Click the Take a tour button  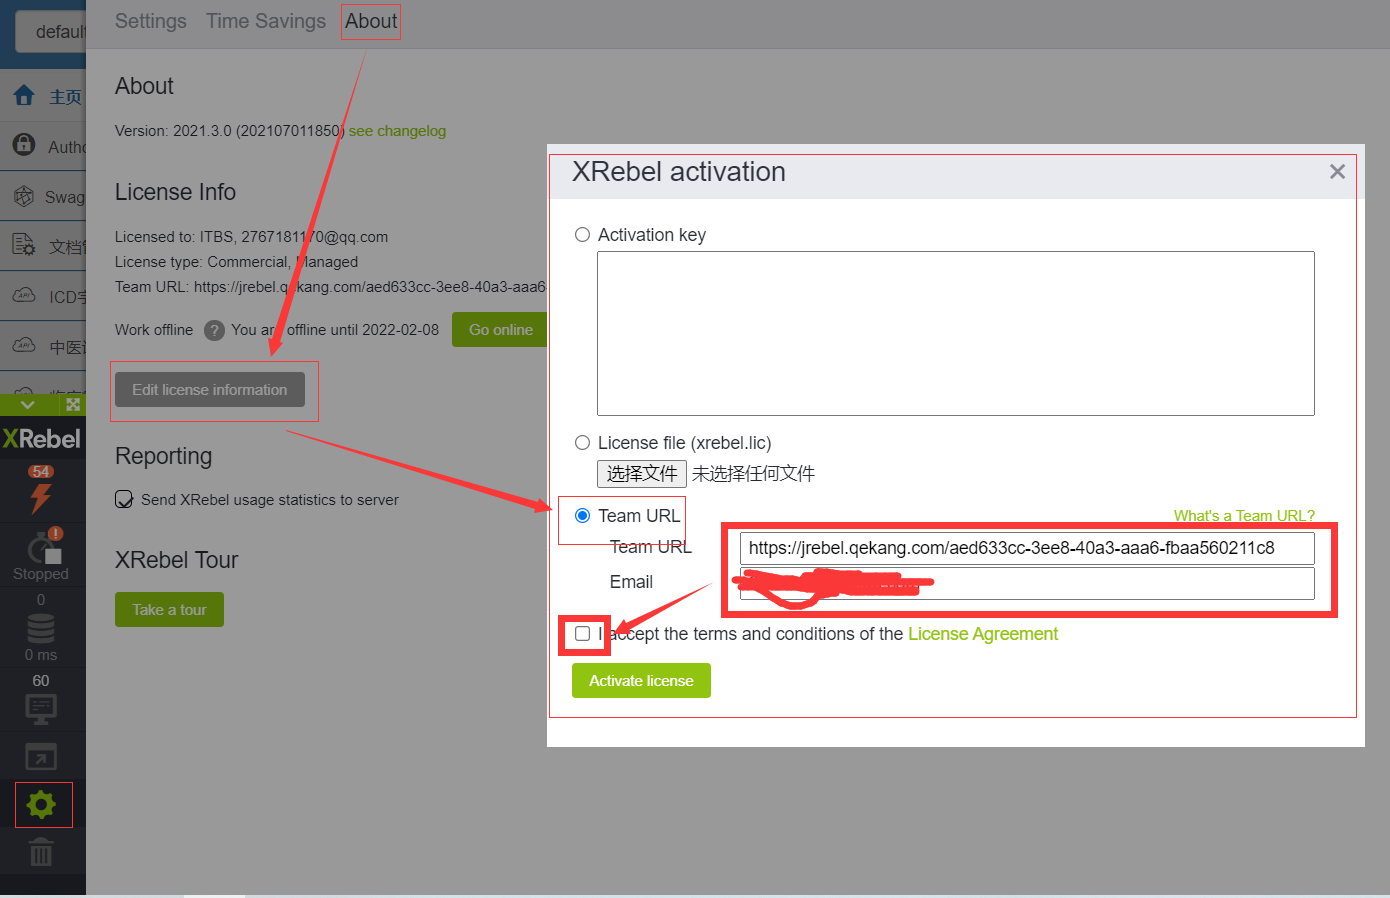coord(169,610)
